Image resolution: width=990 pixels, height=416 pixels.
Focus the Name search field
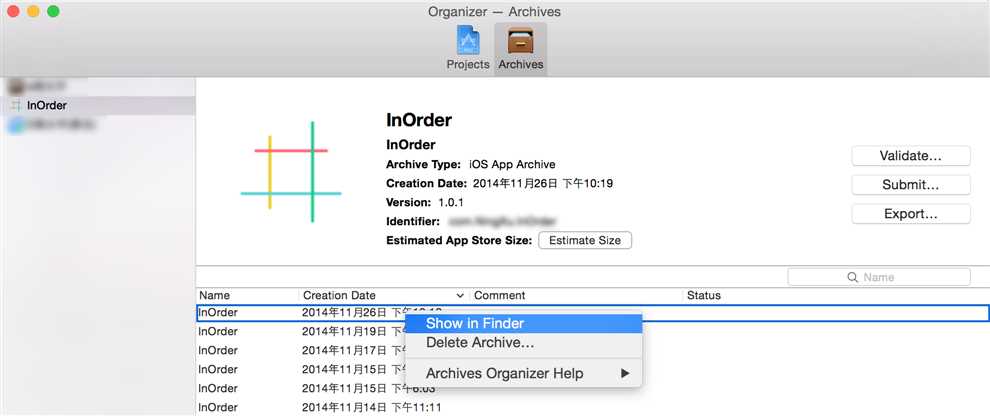[x=879, y=277]
